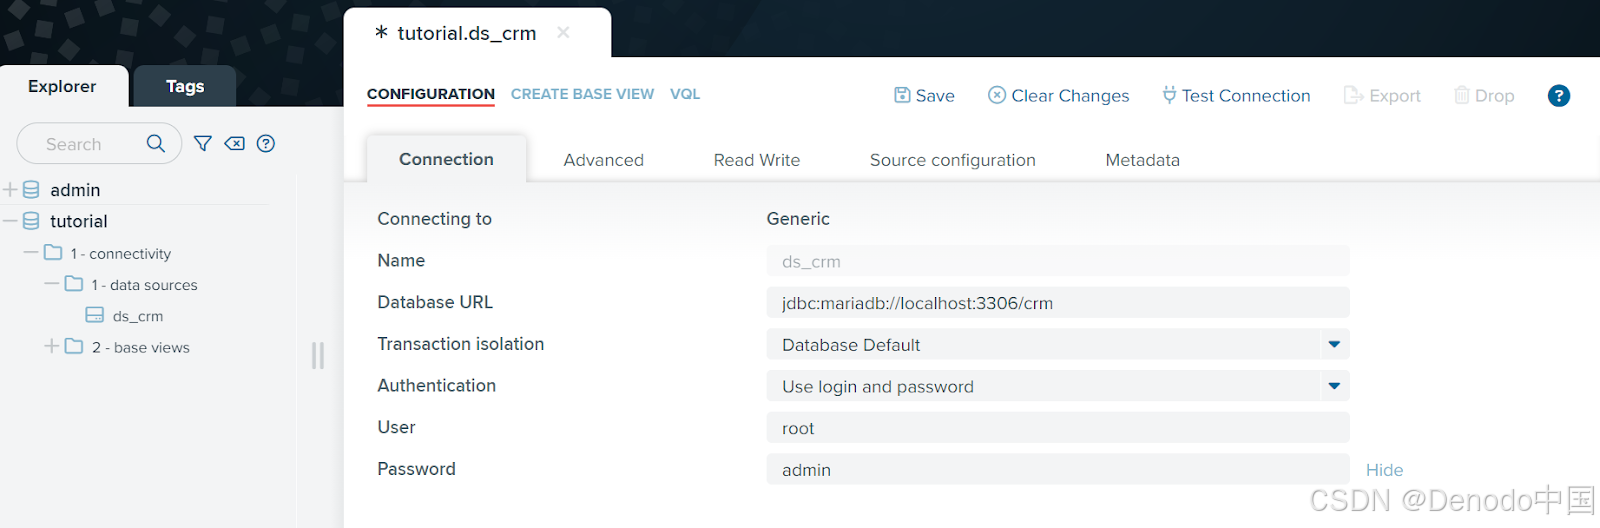This screenshot has height=528, width=1600.
Task: Click the panel splitter handle beside Explorer
Action: coord(318,355)
